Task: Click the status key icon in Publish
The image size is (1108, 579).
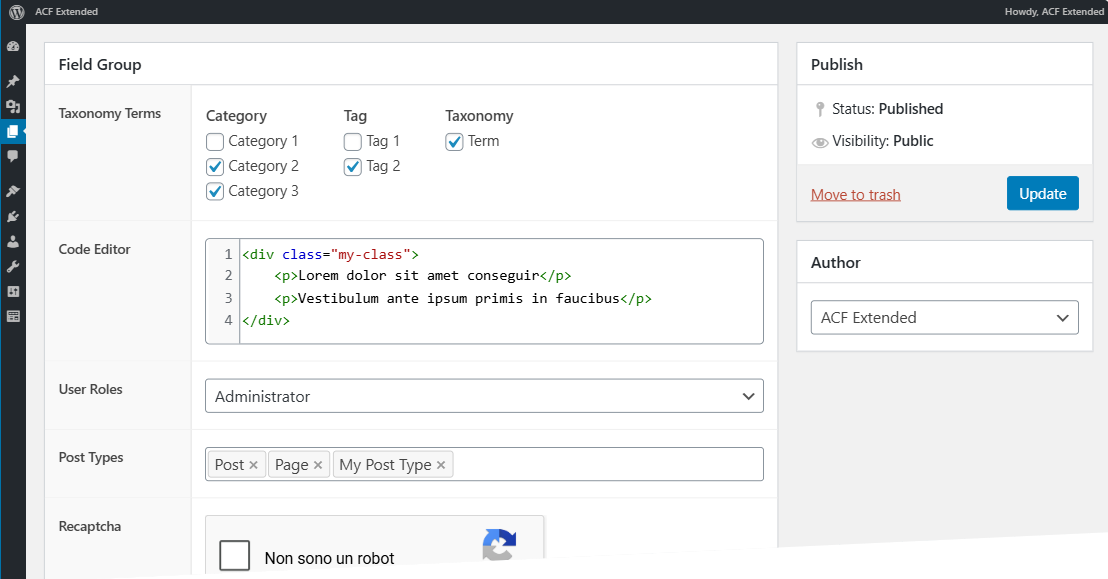Action: [x=820, y=109]
